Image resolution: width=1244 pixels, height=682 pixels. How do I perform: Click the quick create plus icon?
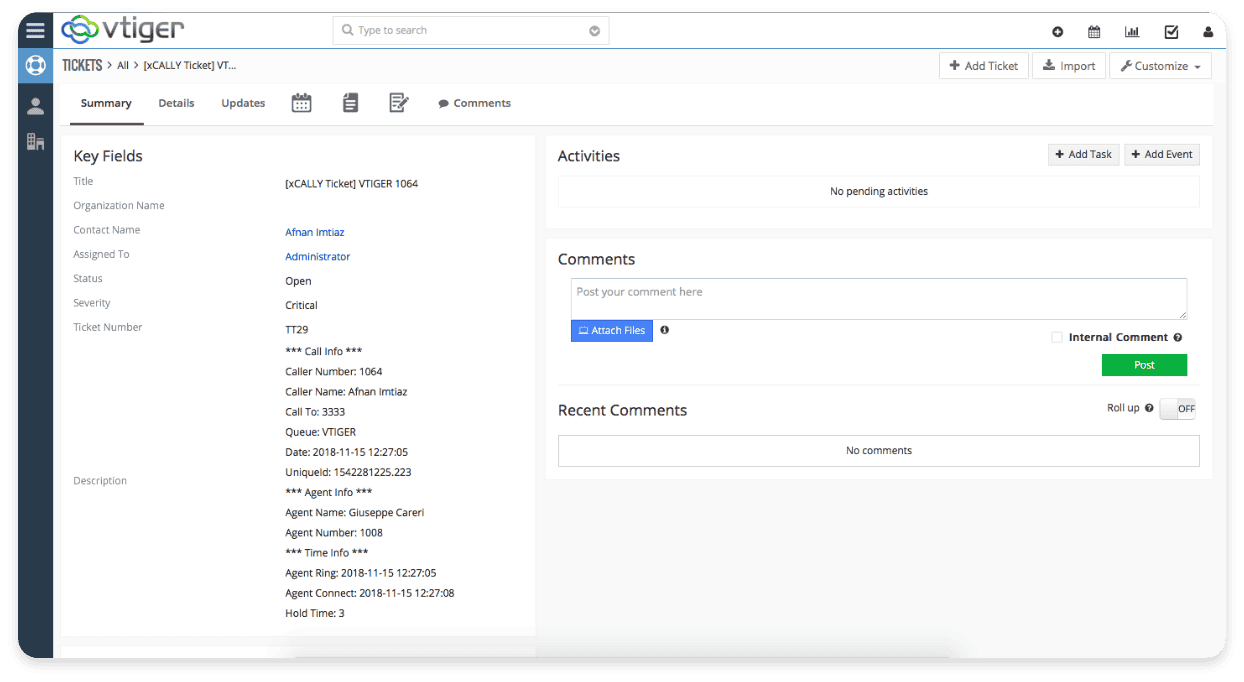(1058, 32)
